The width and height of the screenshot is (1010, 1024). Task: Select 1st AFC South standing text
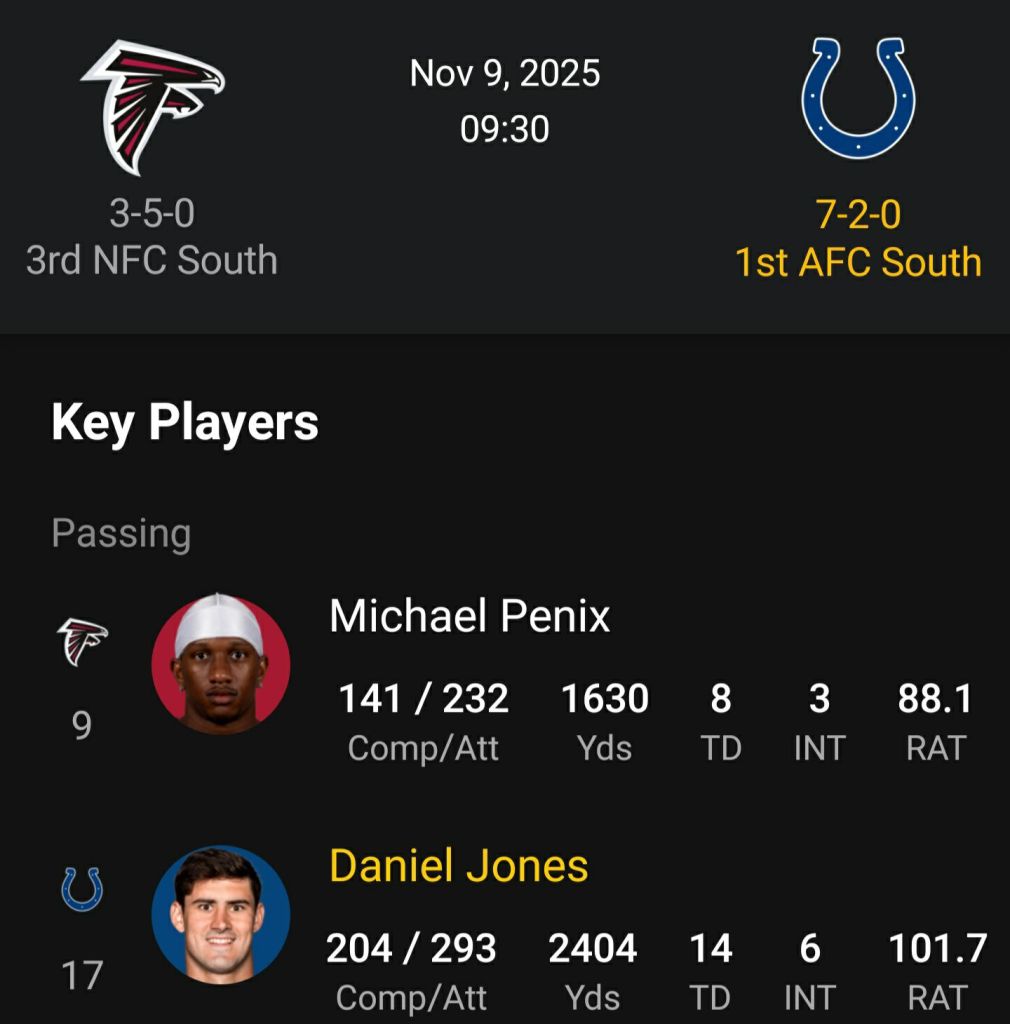pos(858,262)
